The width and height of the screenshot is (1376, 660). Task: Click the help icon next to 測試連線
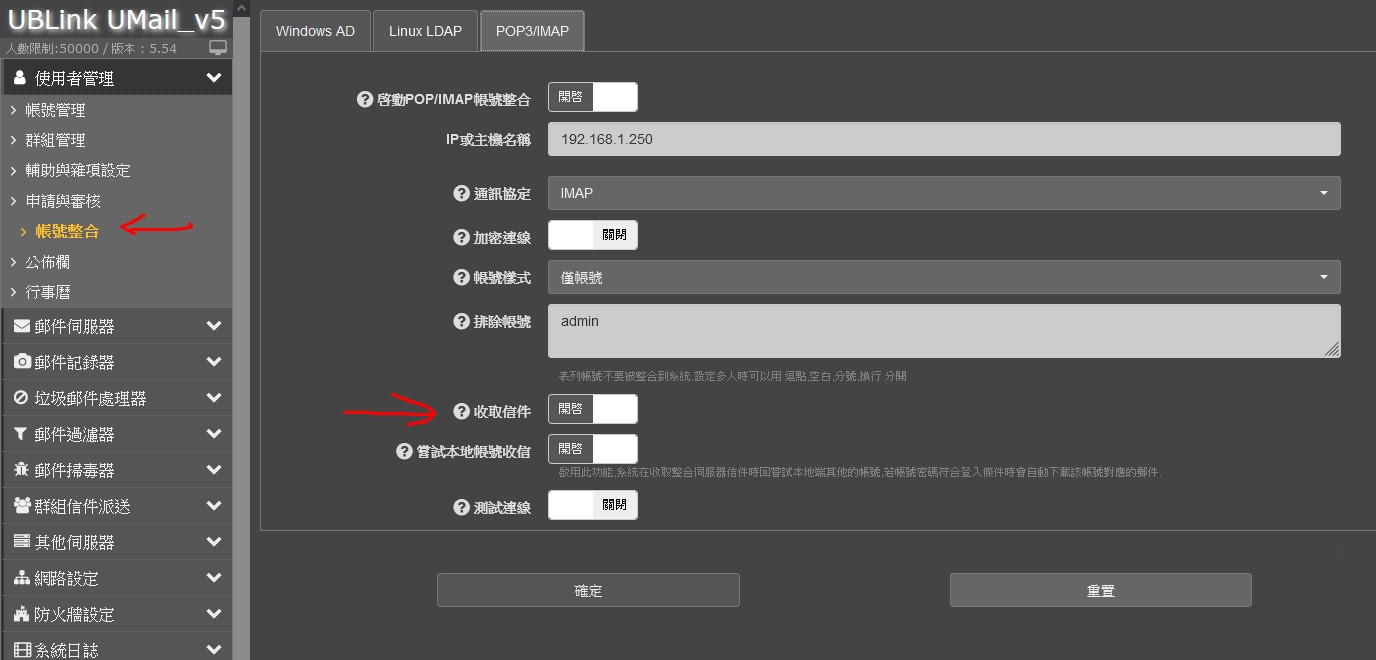[461, 507]
